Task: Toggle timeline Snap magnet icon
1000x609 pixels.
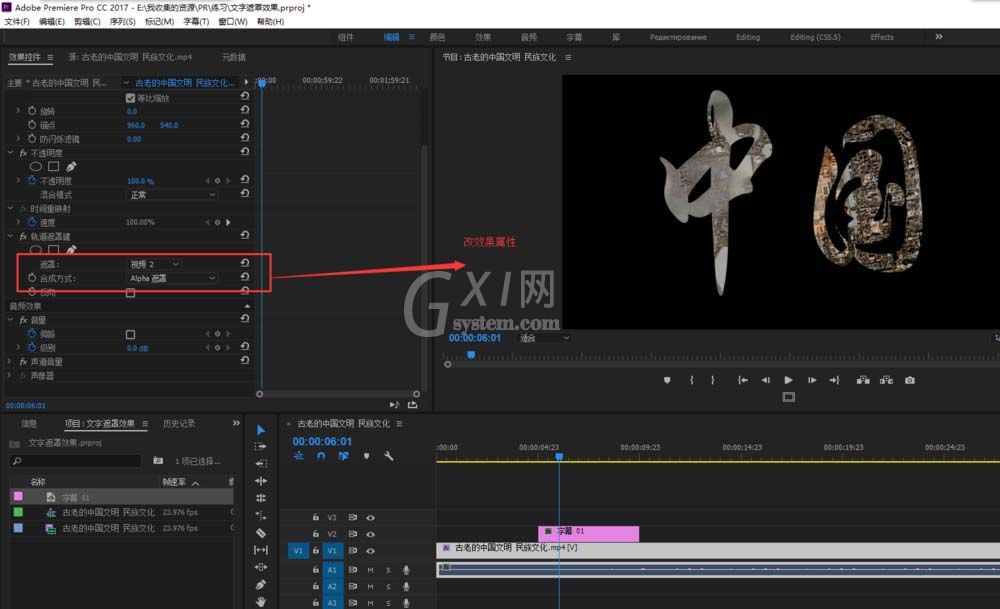Action: pyautogui.click(x=321, y=456)
